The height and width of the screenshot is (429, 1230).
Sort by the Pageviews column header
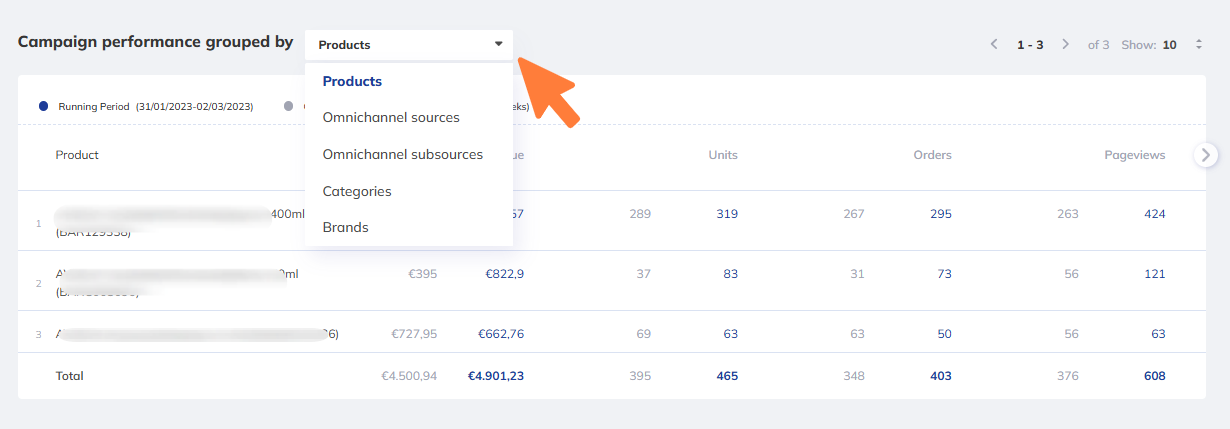coord(1134,155)
